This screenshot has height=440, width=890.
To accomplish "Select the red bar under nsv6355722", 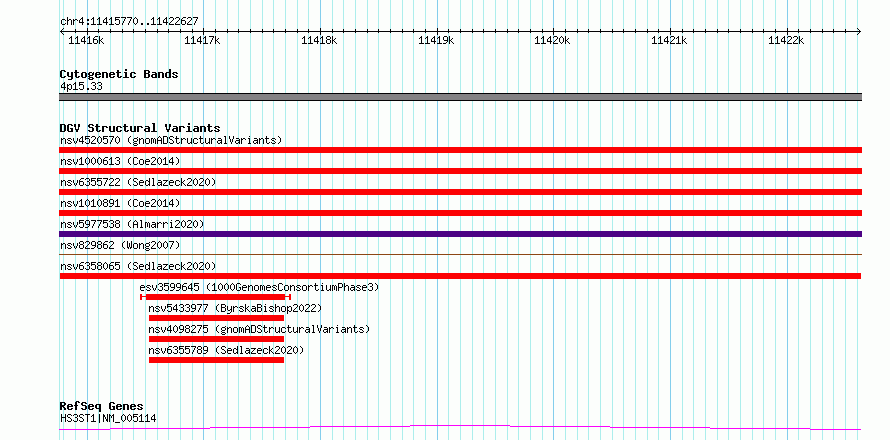I will click(460, 192).
